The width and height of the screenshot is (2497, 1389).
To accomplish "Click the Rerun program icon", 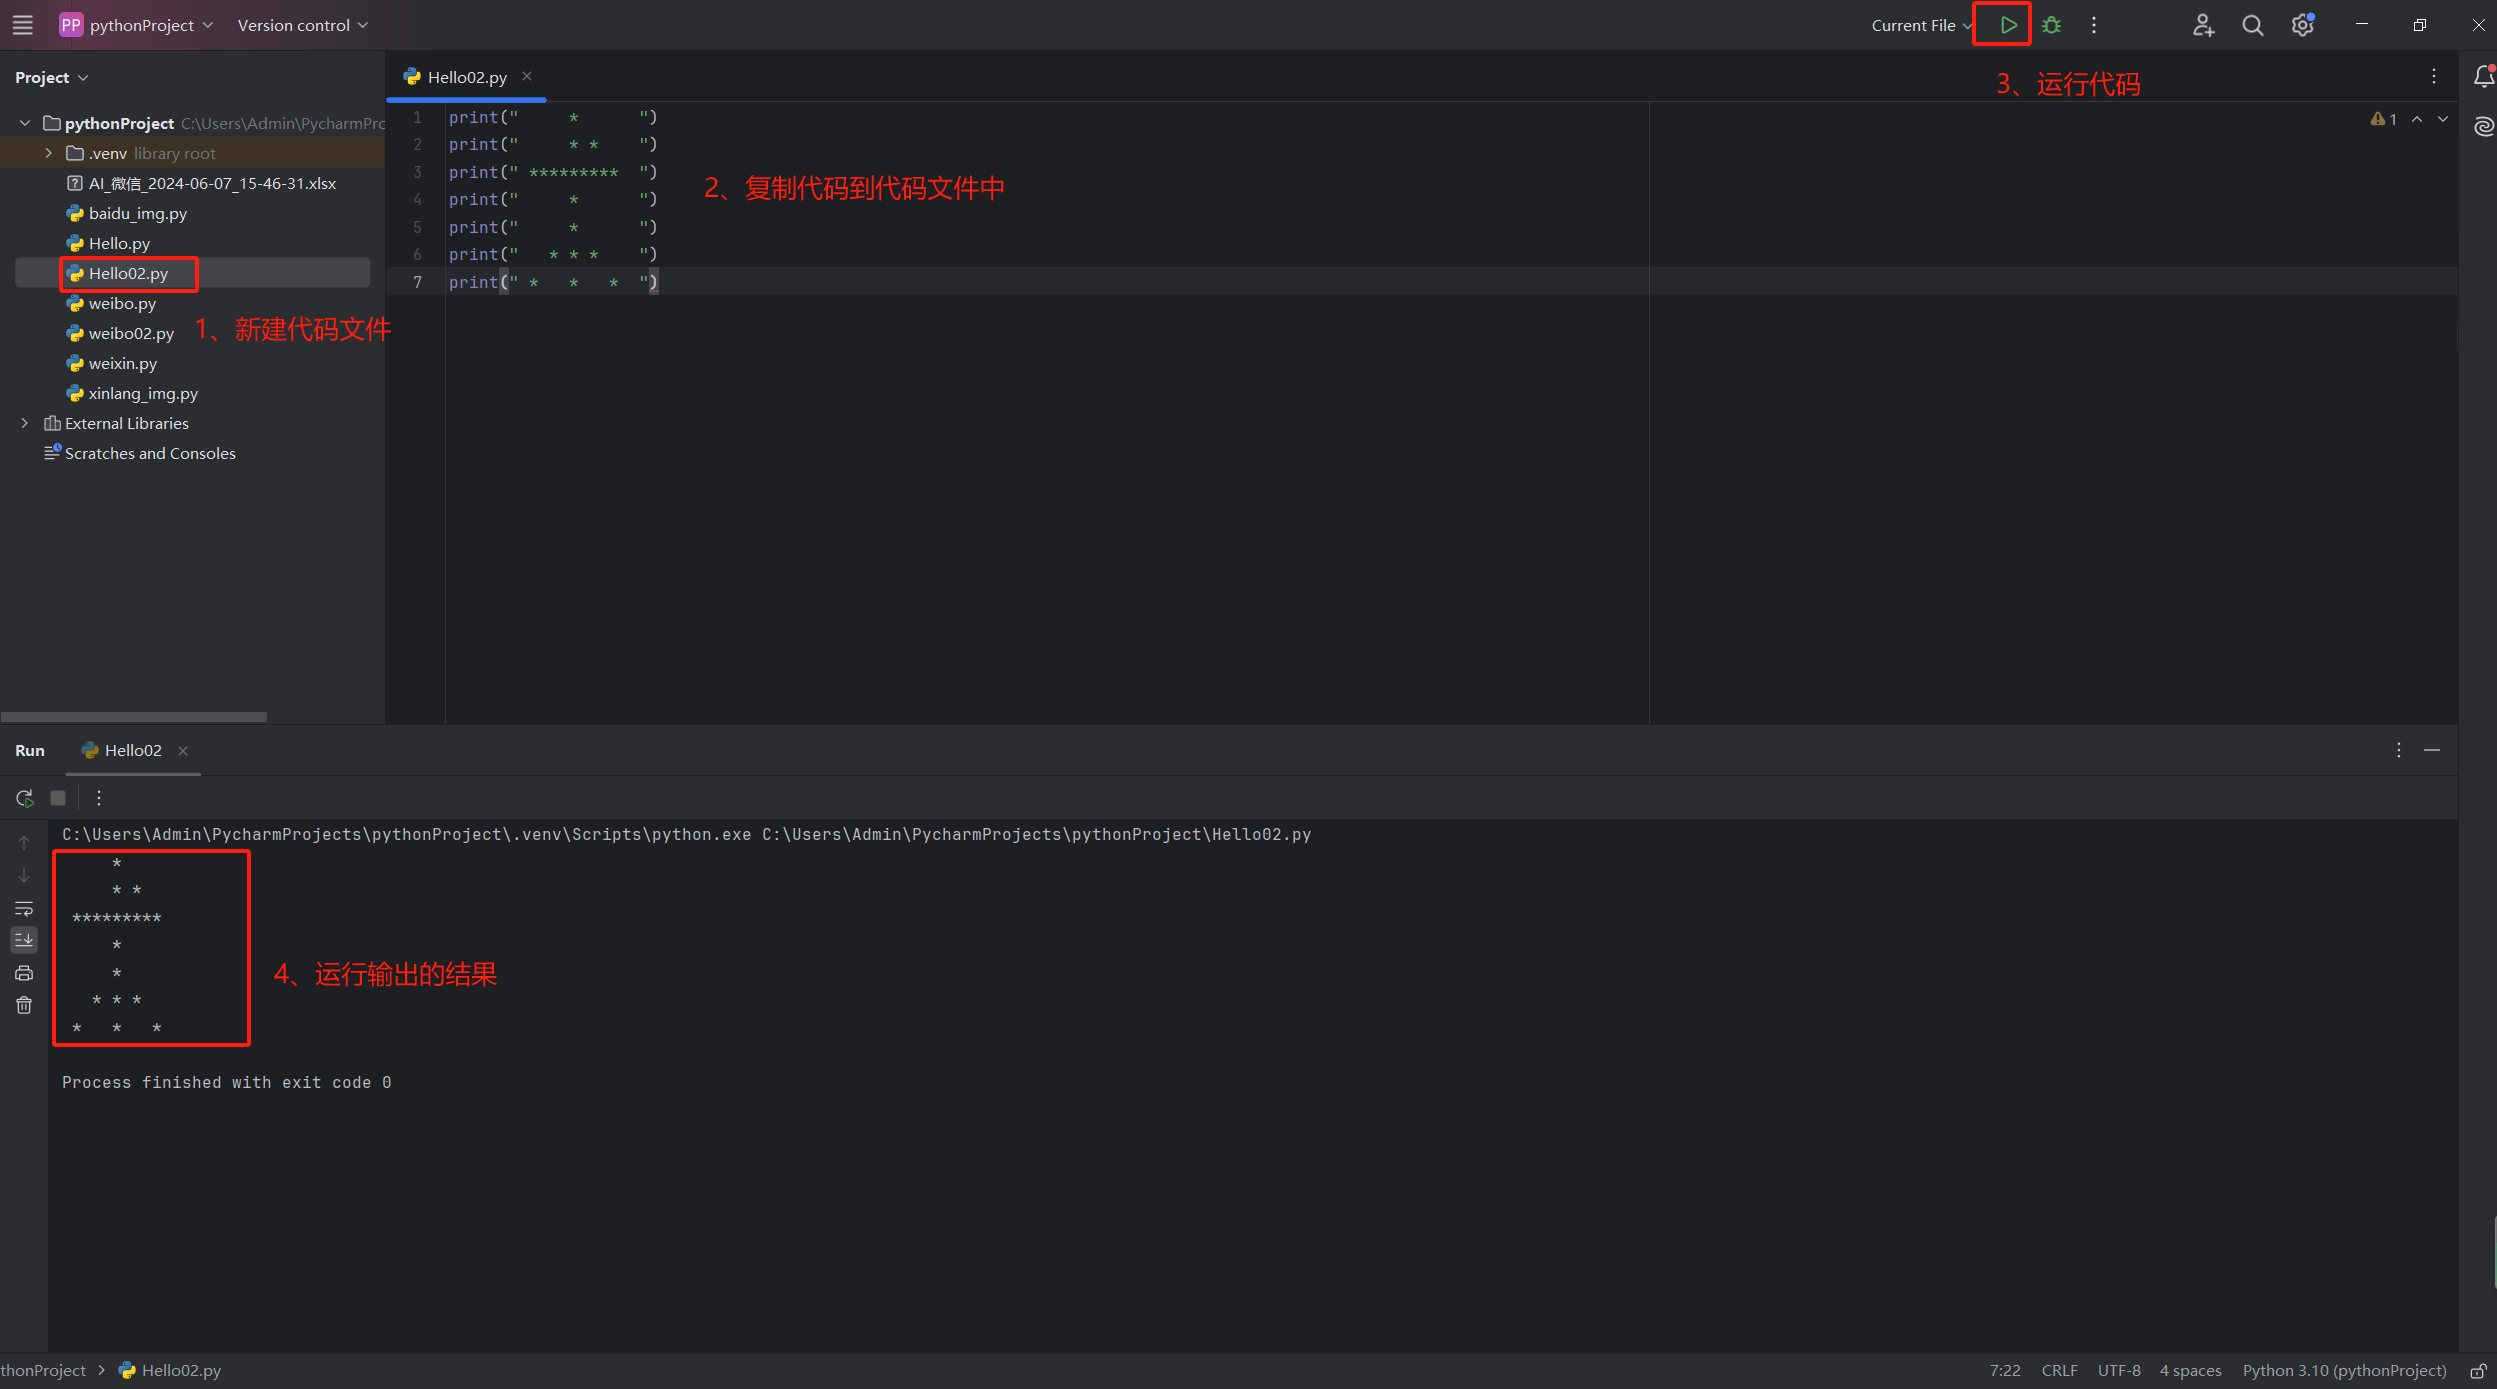I will (x=22, y=797).
